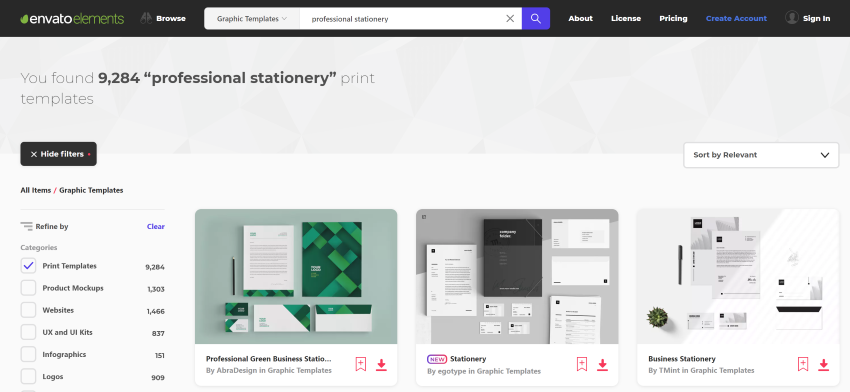Open the License page
Image resolution: width=850 pixels, height=392 pixels.
[626, 18]
